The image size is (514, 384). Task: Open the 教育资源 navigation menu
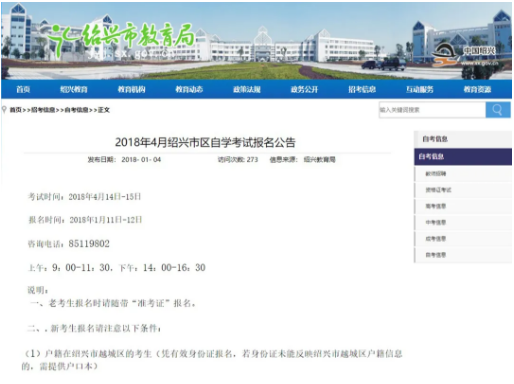pyautogui.click(x=477, y=89)
